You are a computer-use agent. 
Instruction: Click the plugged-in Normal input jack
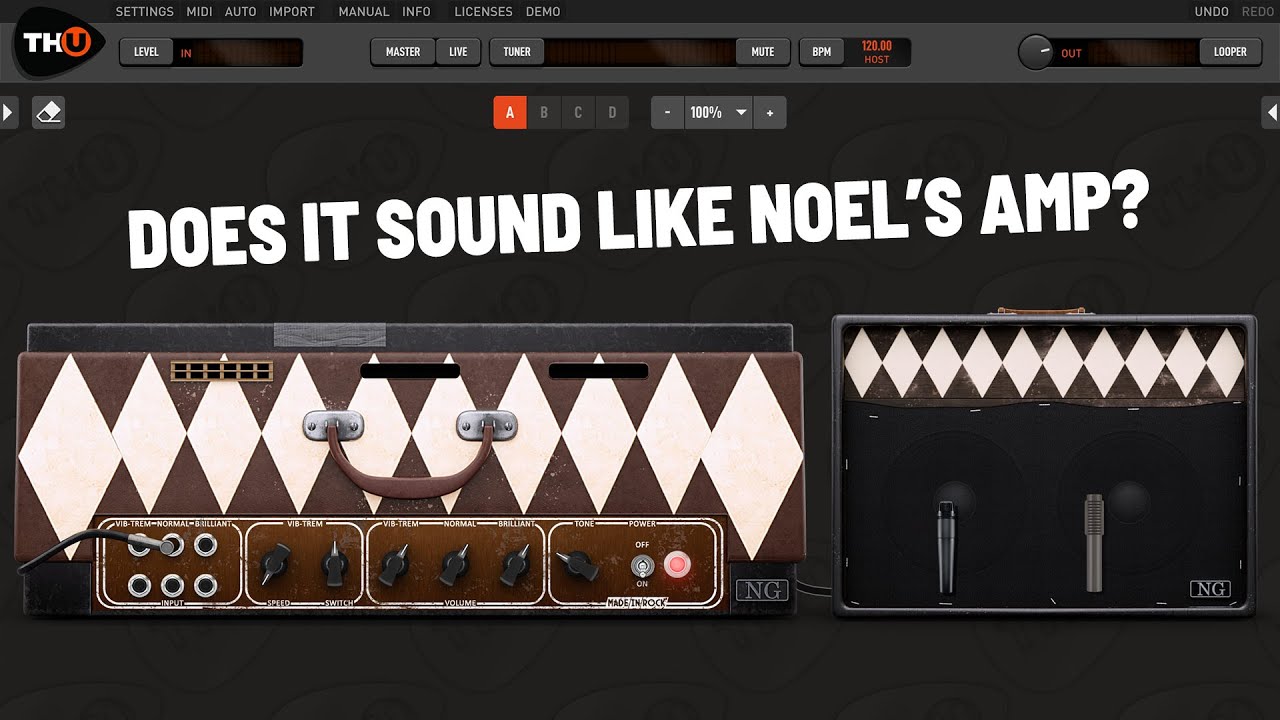point(172,545)
